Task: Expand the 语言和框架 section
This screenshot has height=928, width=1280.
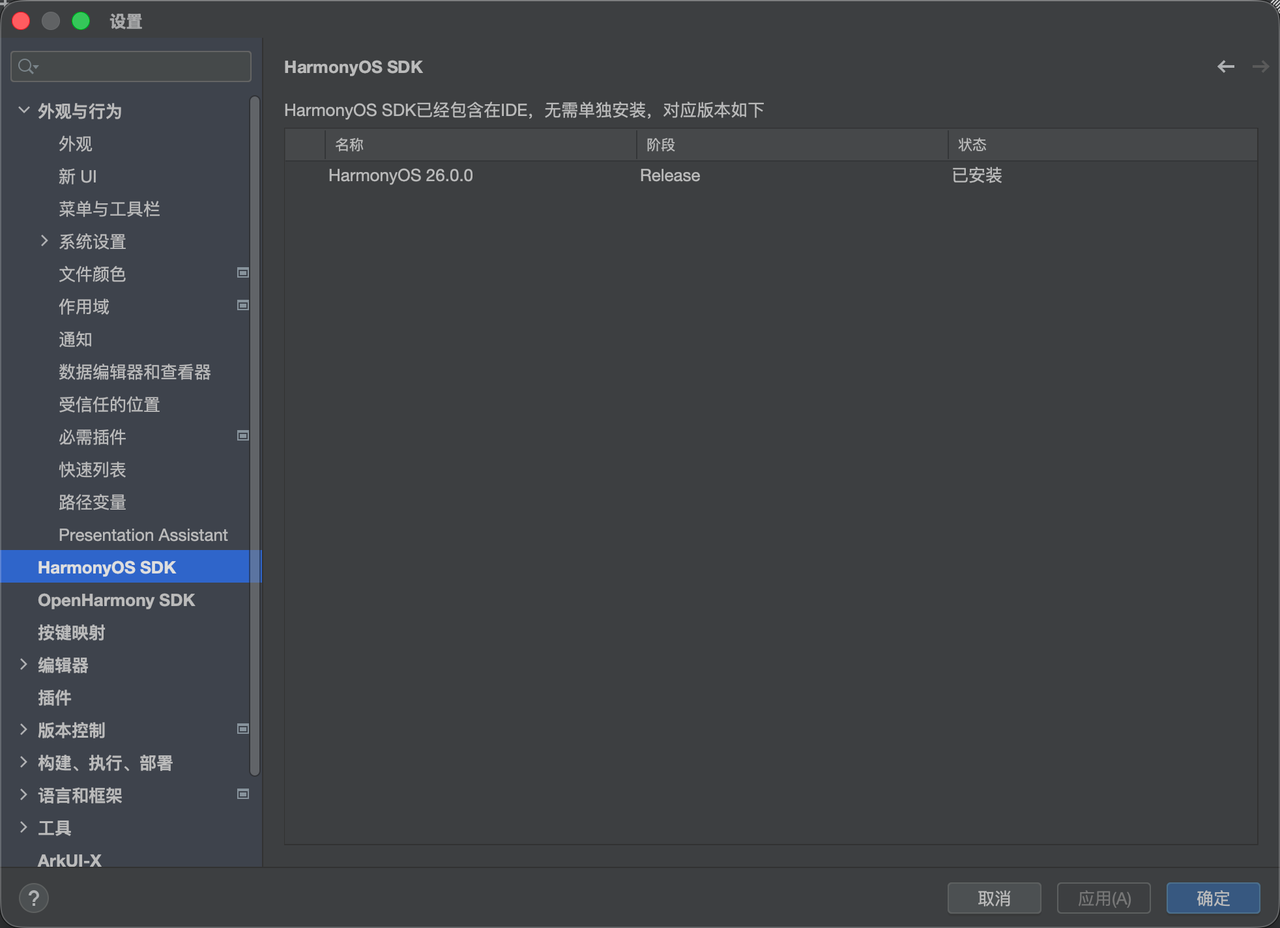Action: (24, 795)
